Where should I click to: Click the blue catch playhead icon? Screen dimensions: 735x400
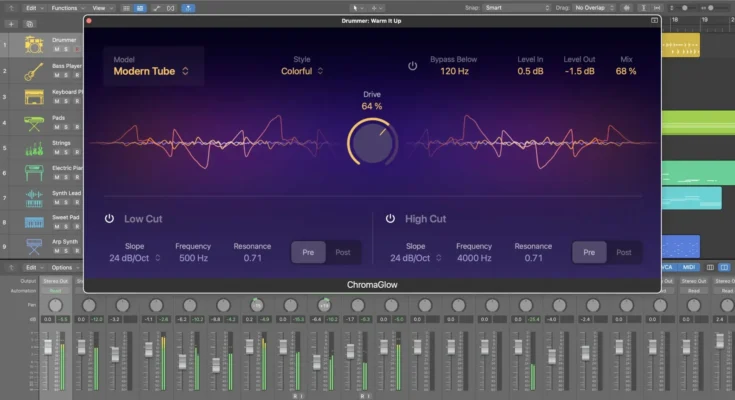point(188,8)
